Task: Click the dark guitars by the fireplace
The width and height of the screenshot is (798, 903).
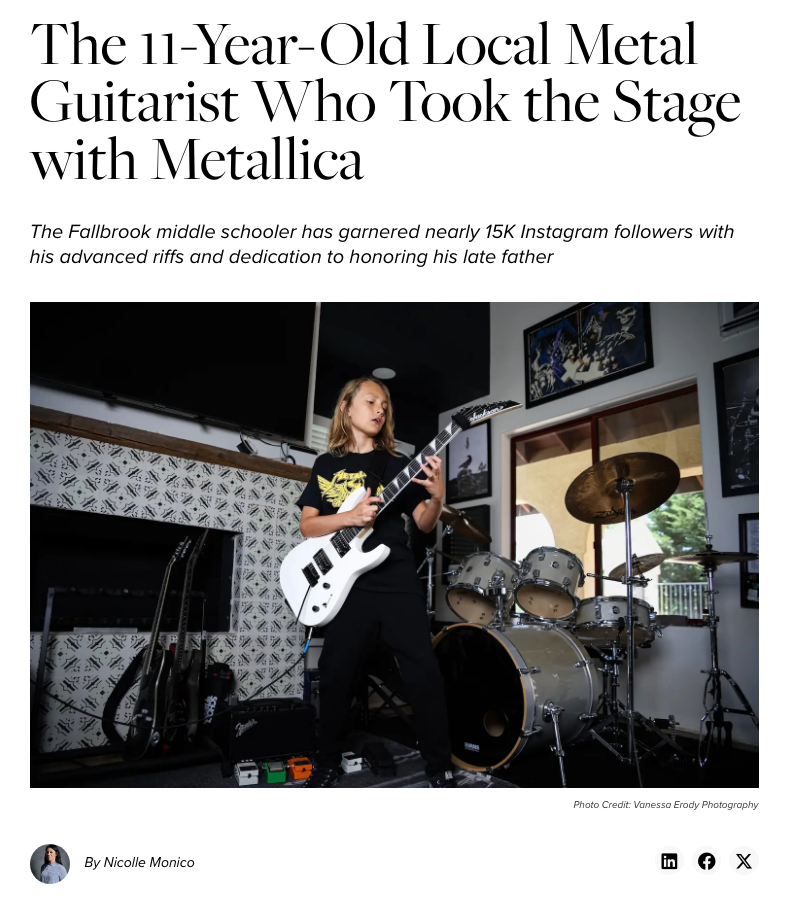Action: click(x=167, y=645)
